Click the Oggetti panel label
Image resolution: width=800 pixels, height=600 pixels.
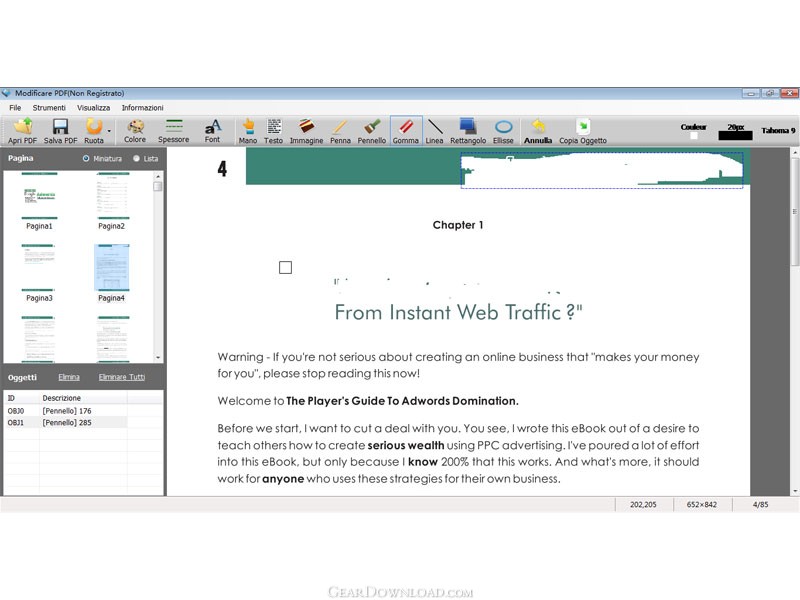point(22,378)
